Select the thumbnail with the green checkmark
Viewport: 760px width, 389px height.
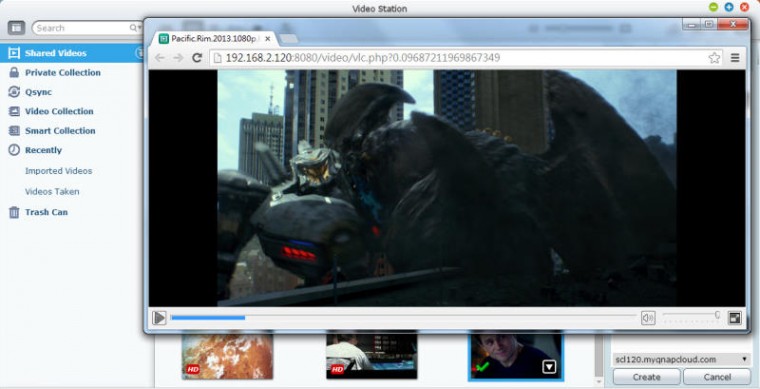(516, 356)
